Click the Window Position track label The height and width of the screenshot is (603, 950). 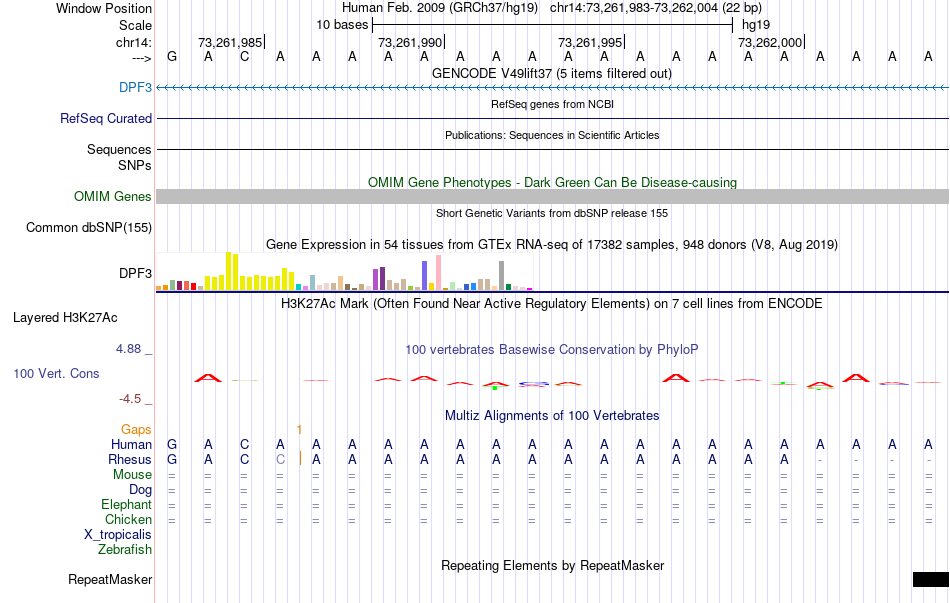pos(104,8)
